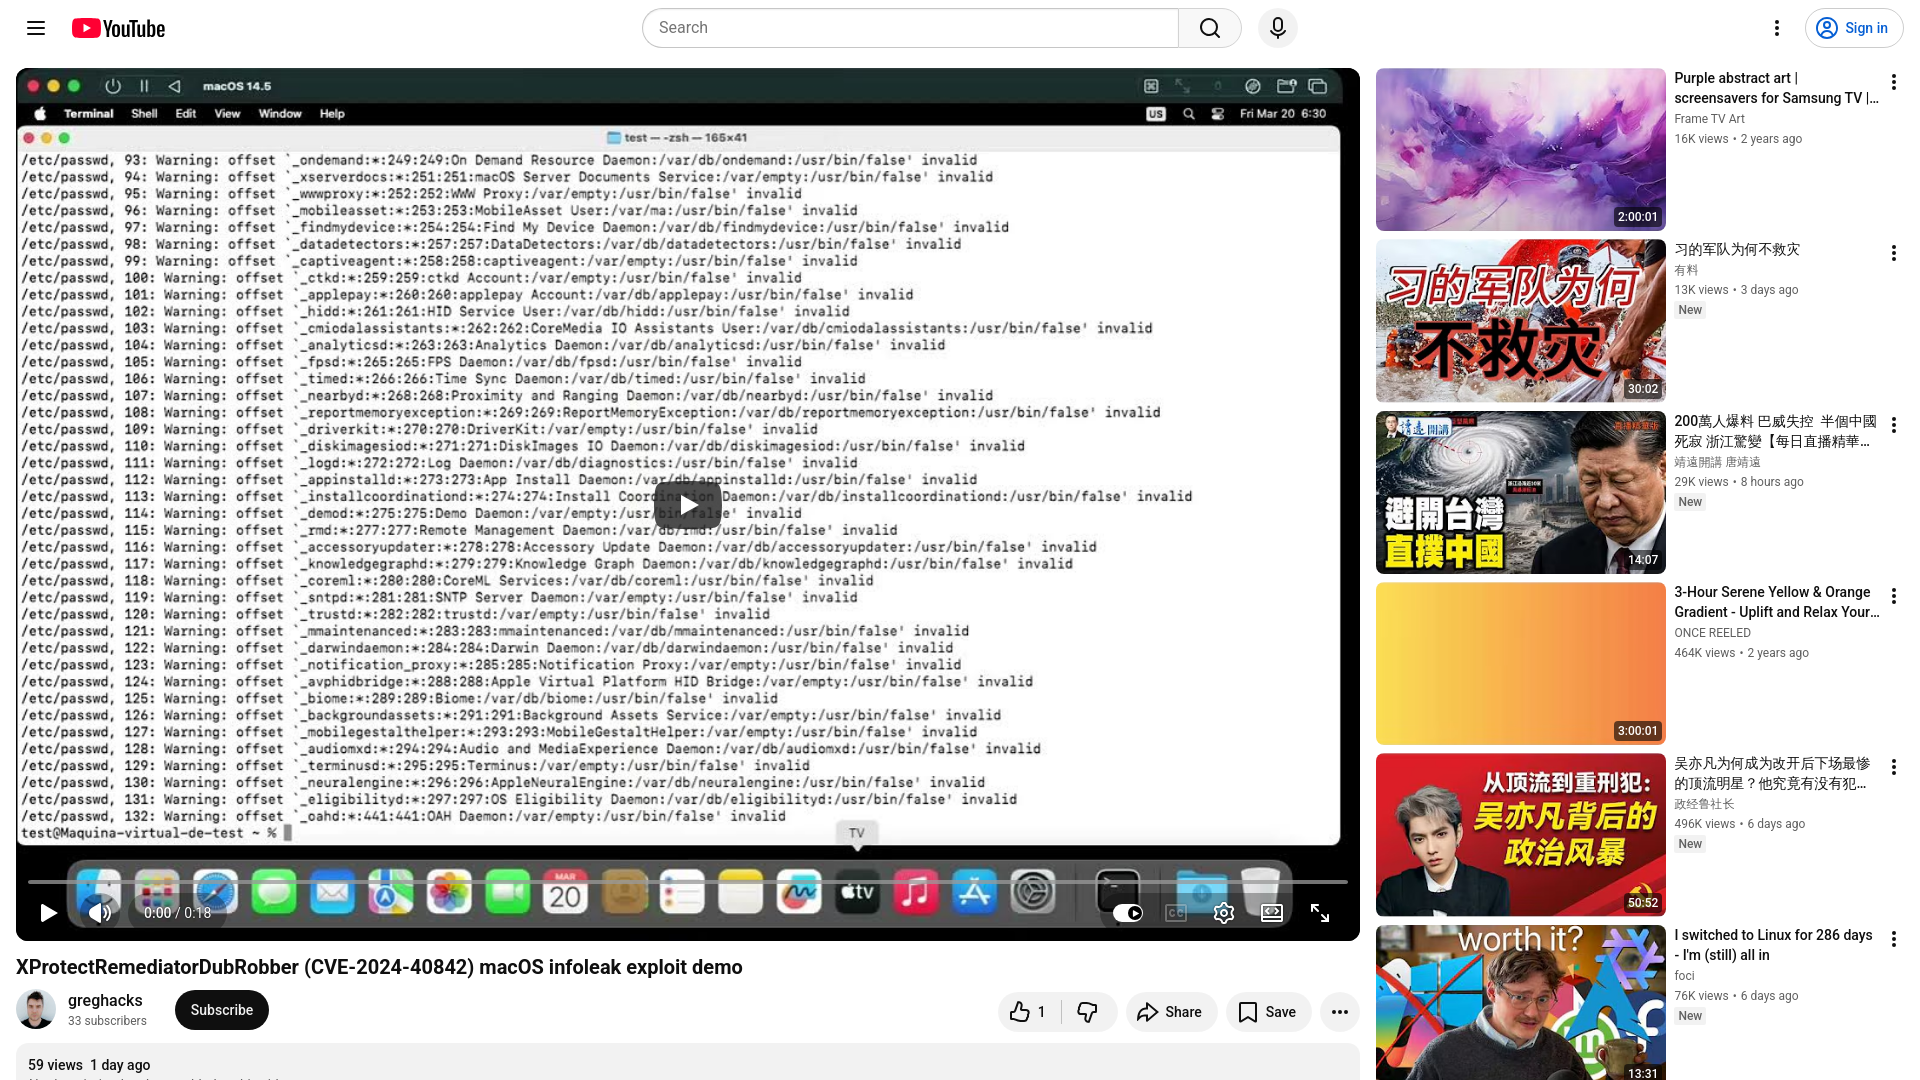Enter full screen mode

pos(1320,913)
